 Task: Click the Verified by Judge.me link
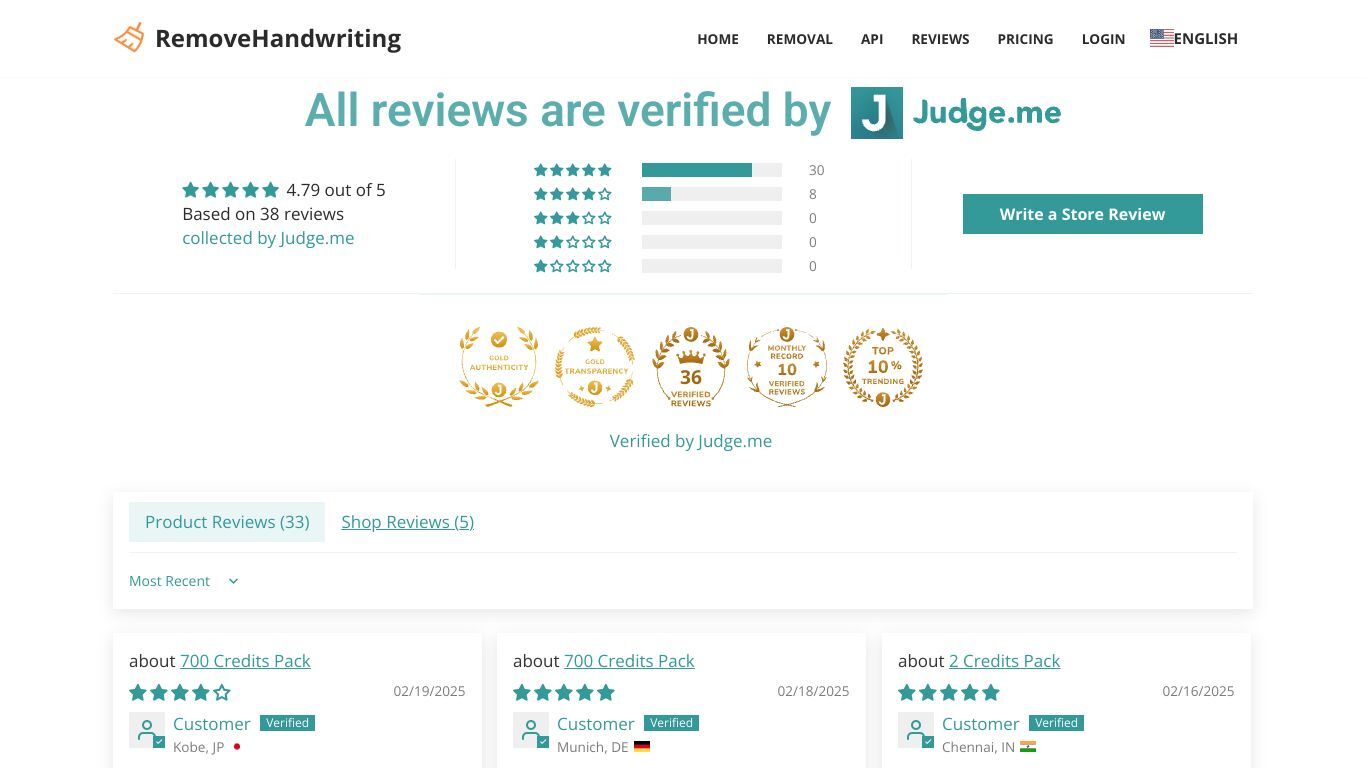pyautogui.click(x=691, y=441)
